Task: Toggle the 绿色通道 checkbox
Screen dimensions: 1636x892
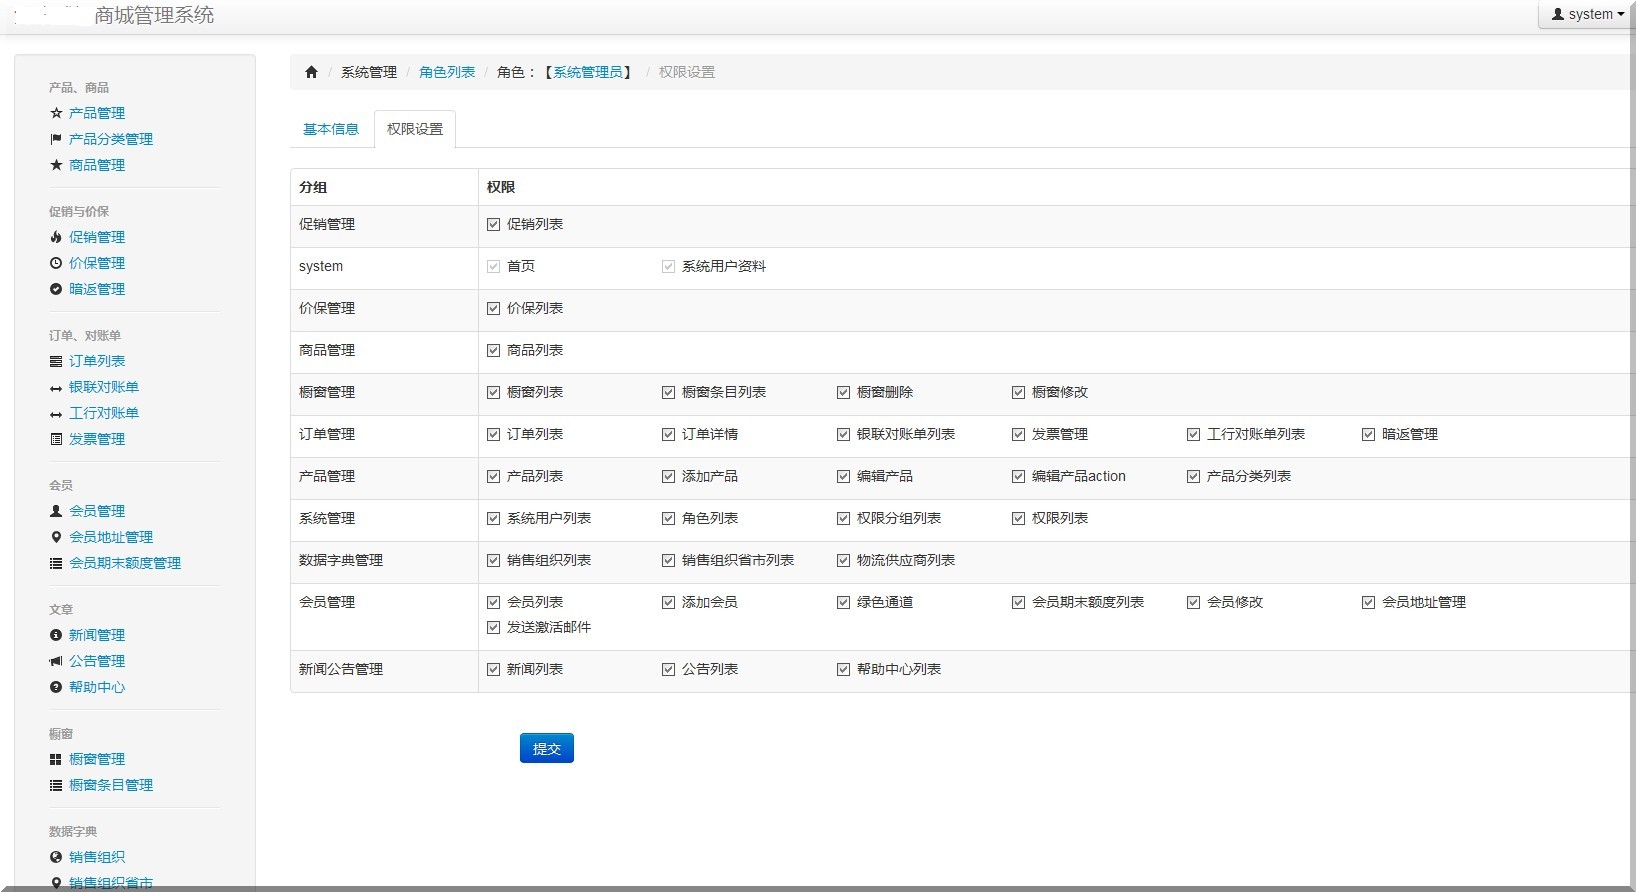Action: [x=843, y=603]
